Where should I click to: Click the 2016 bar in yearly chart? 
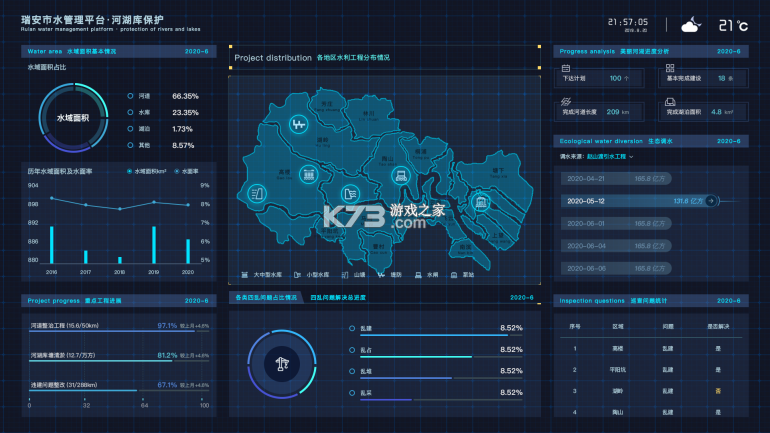(x=52, y=244)
